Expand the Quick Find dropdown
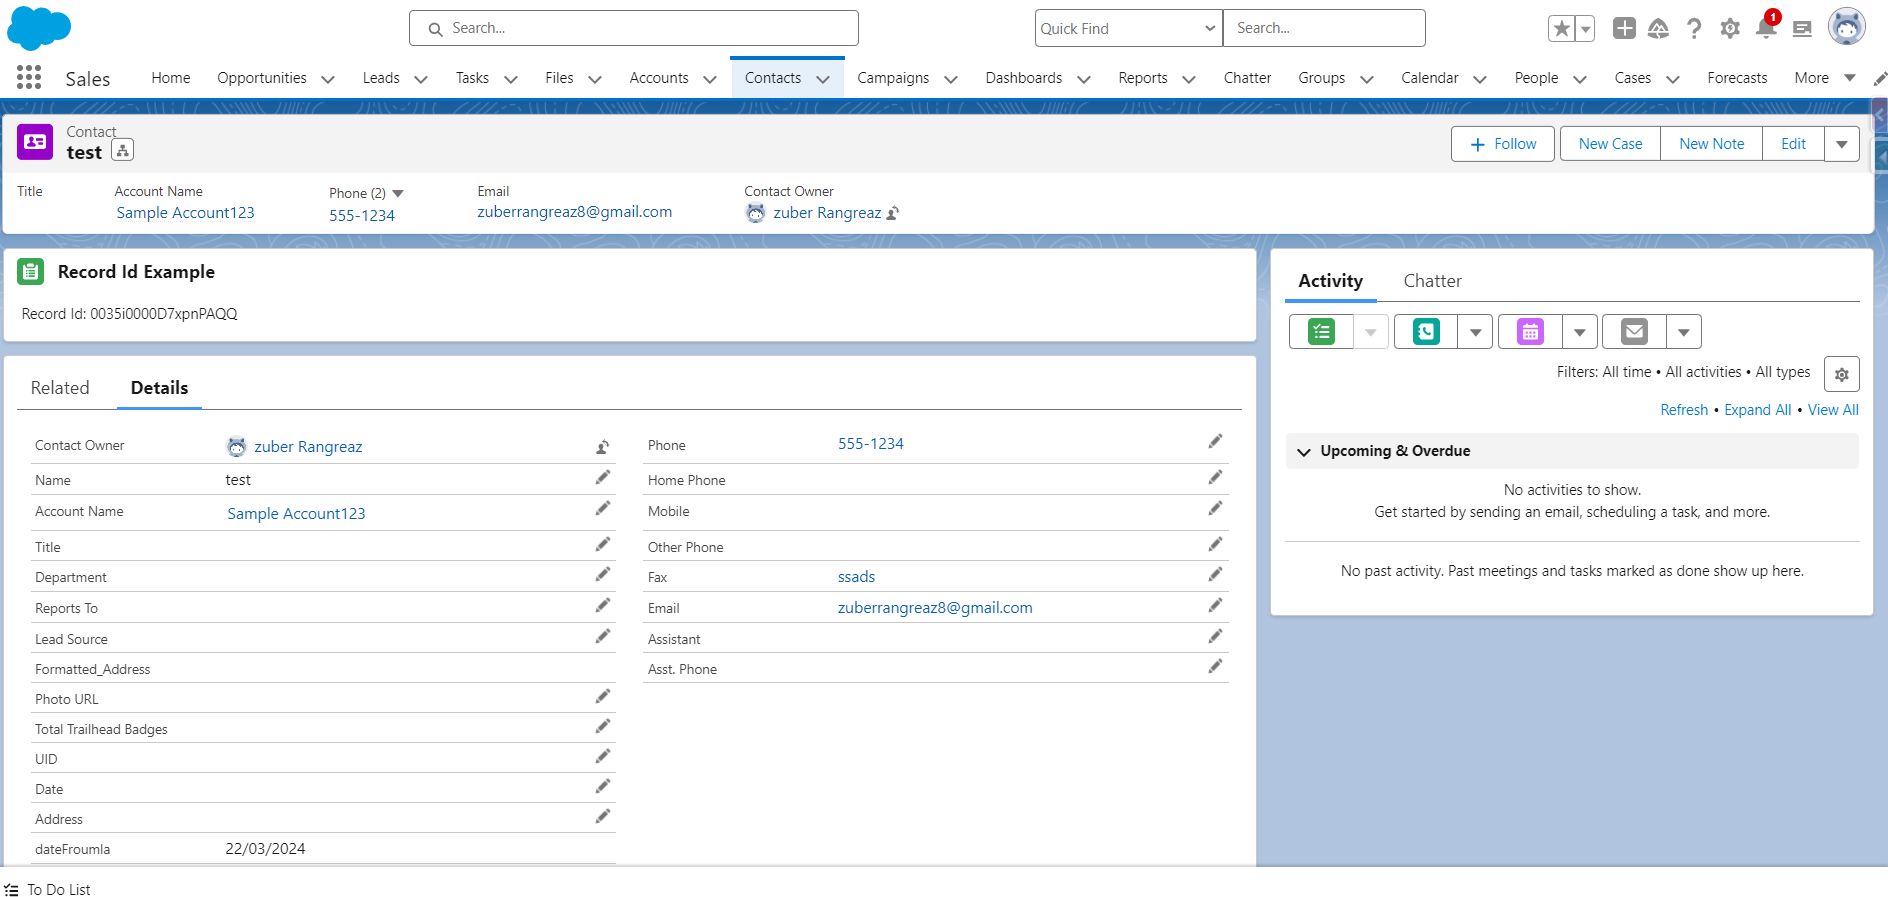Image resolution: width=1888 pixels, height=897 pixels. 1128,29
